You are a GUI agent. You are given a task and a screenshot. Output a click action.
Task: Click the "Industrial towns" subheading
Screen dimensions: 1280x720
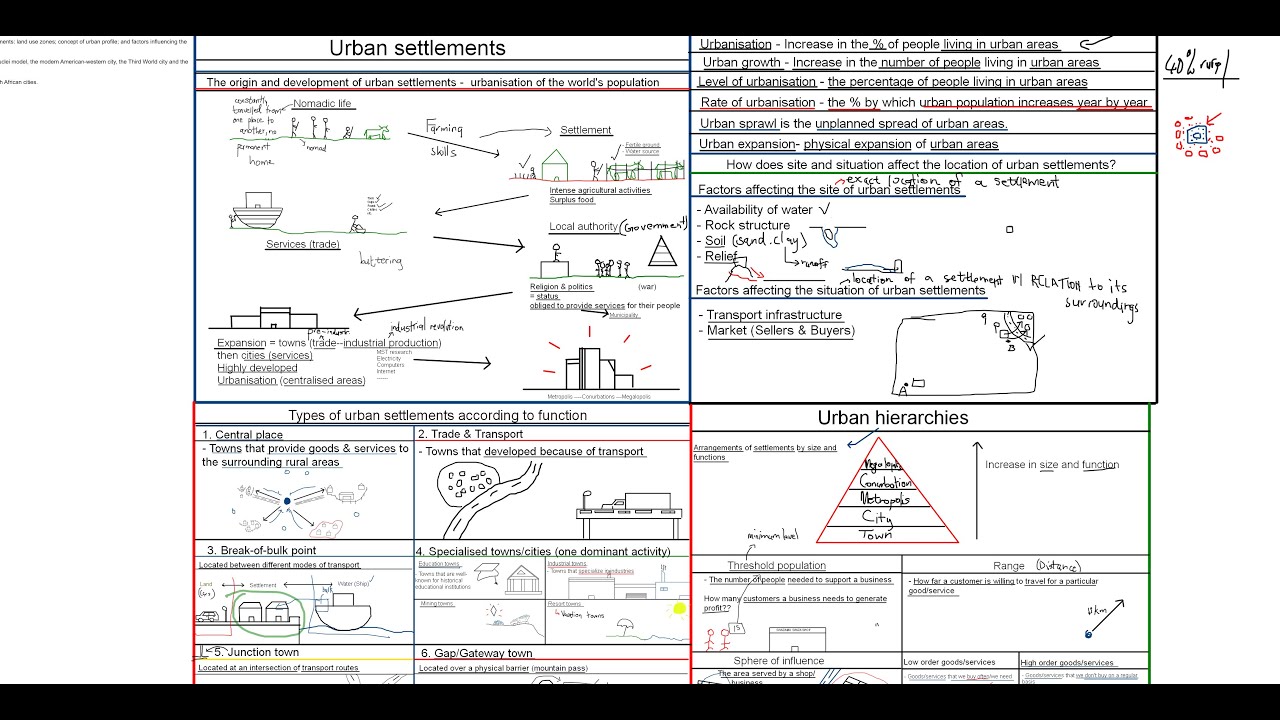[566, 564]
